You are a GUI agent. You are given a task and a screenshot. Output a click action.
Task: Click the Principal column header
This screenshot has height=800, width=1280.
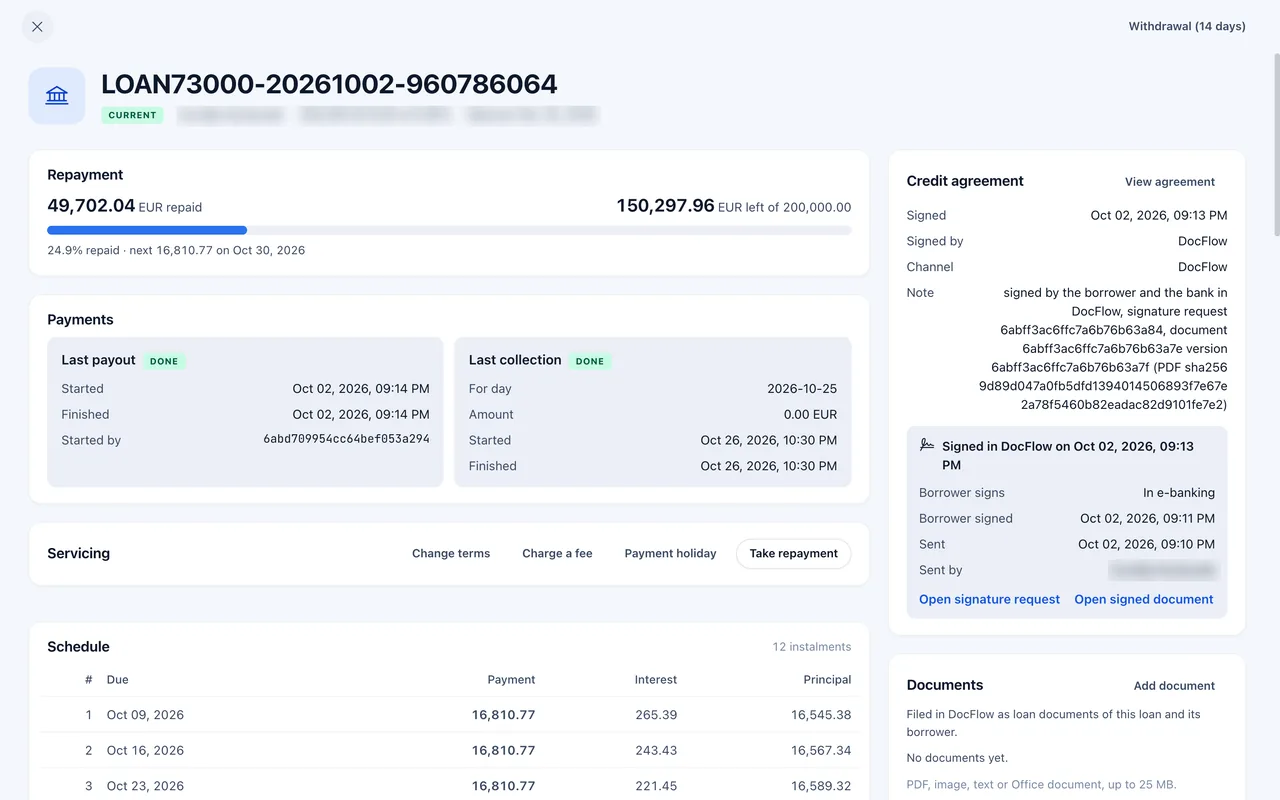click(827, 680)
